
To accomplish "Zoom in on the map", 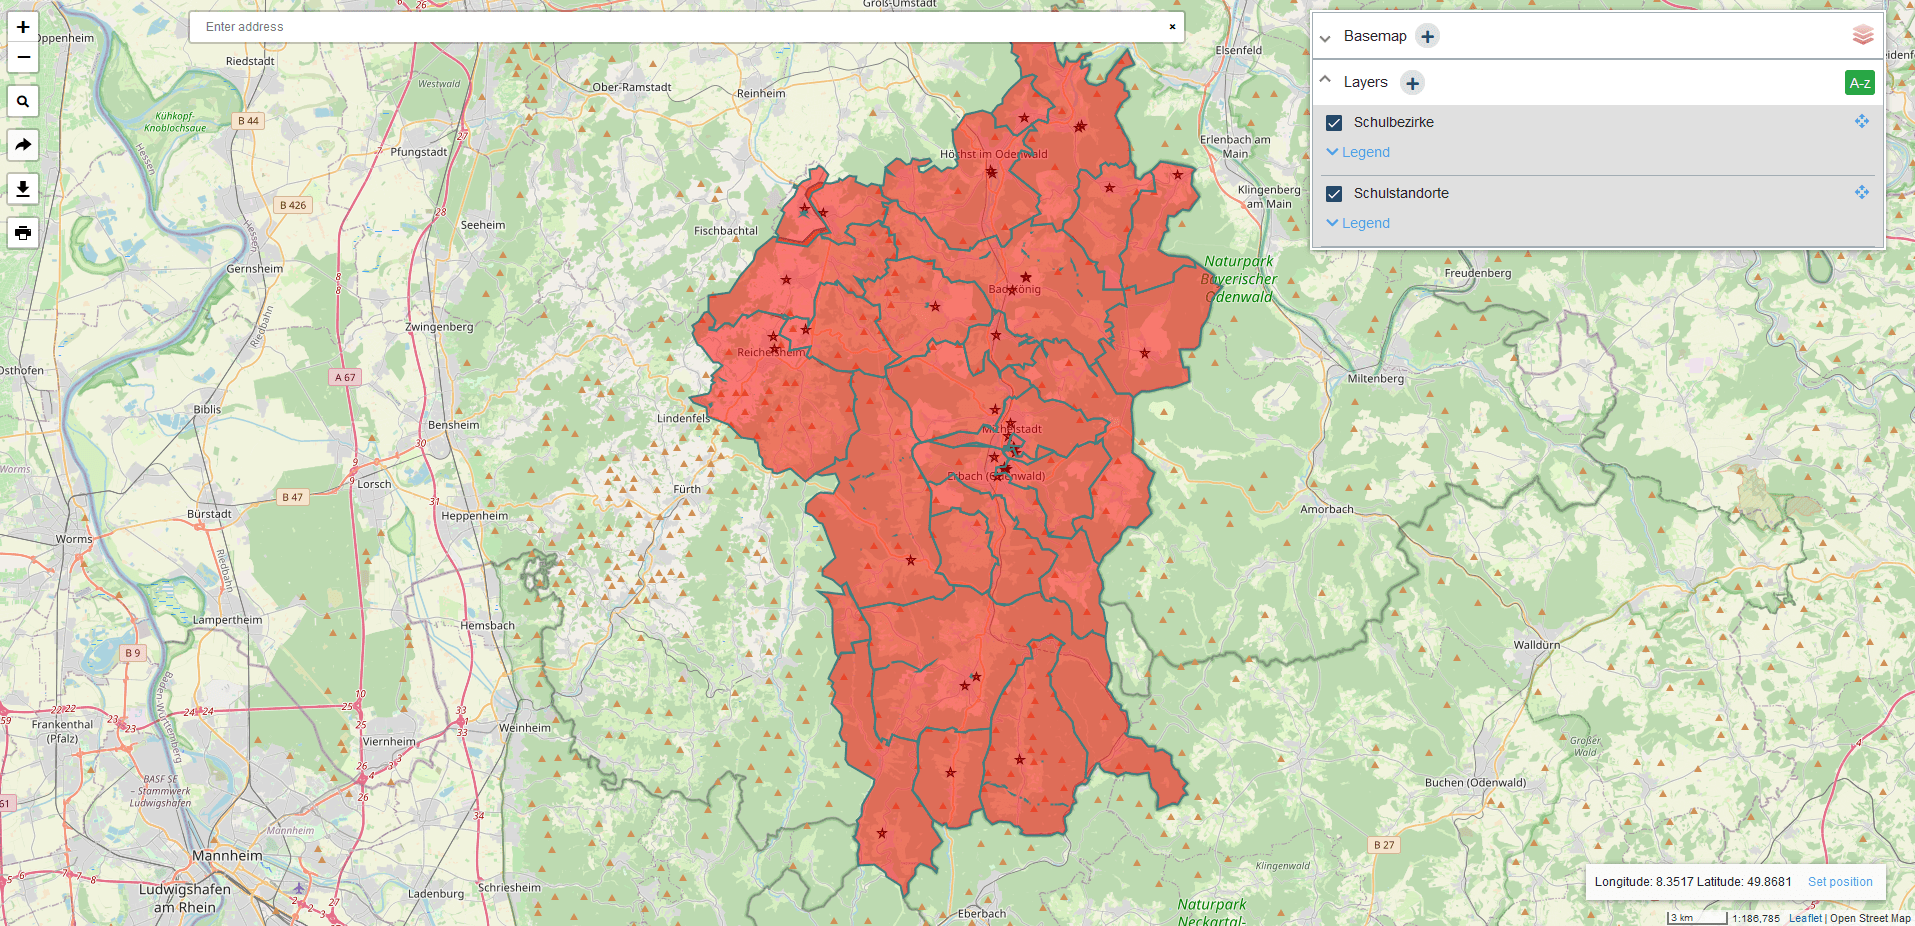I will (x=23, y=27).
